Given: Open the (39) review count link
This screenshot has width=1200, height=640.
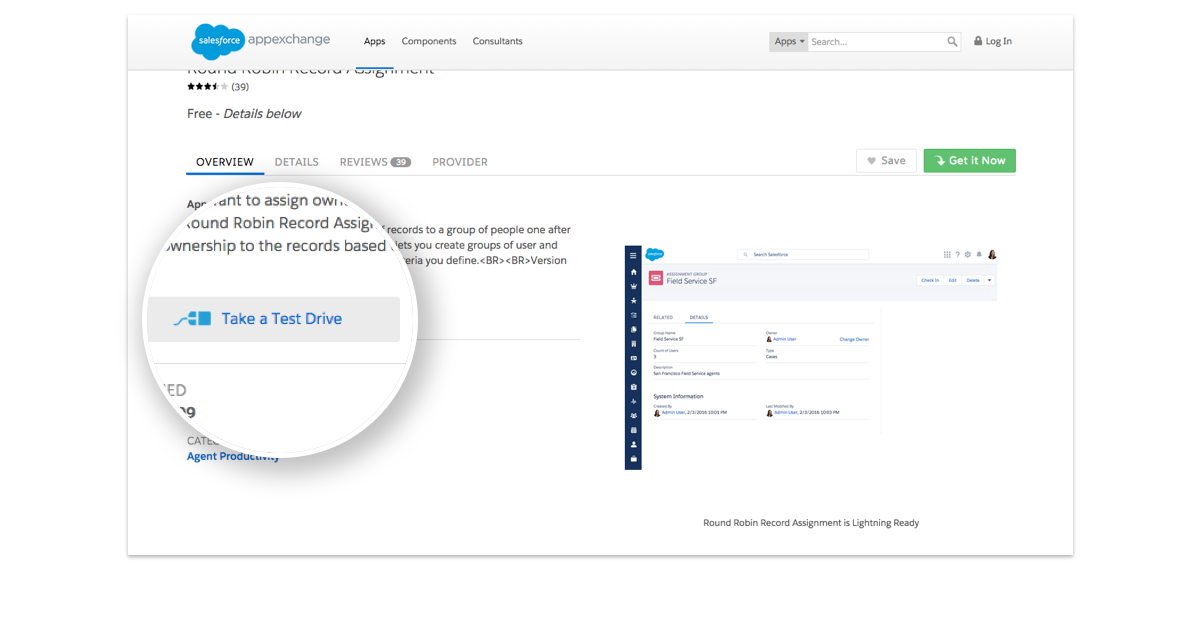Looking at the screenshot, I should click(x=240, y=87).
